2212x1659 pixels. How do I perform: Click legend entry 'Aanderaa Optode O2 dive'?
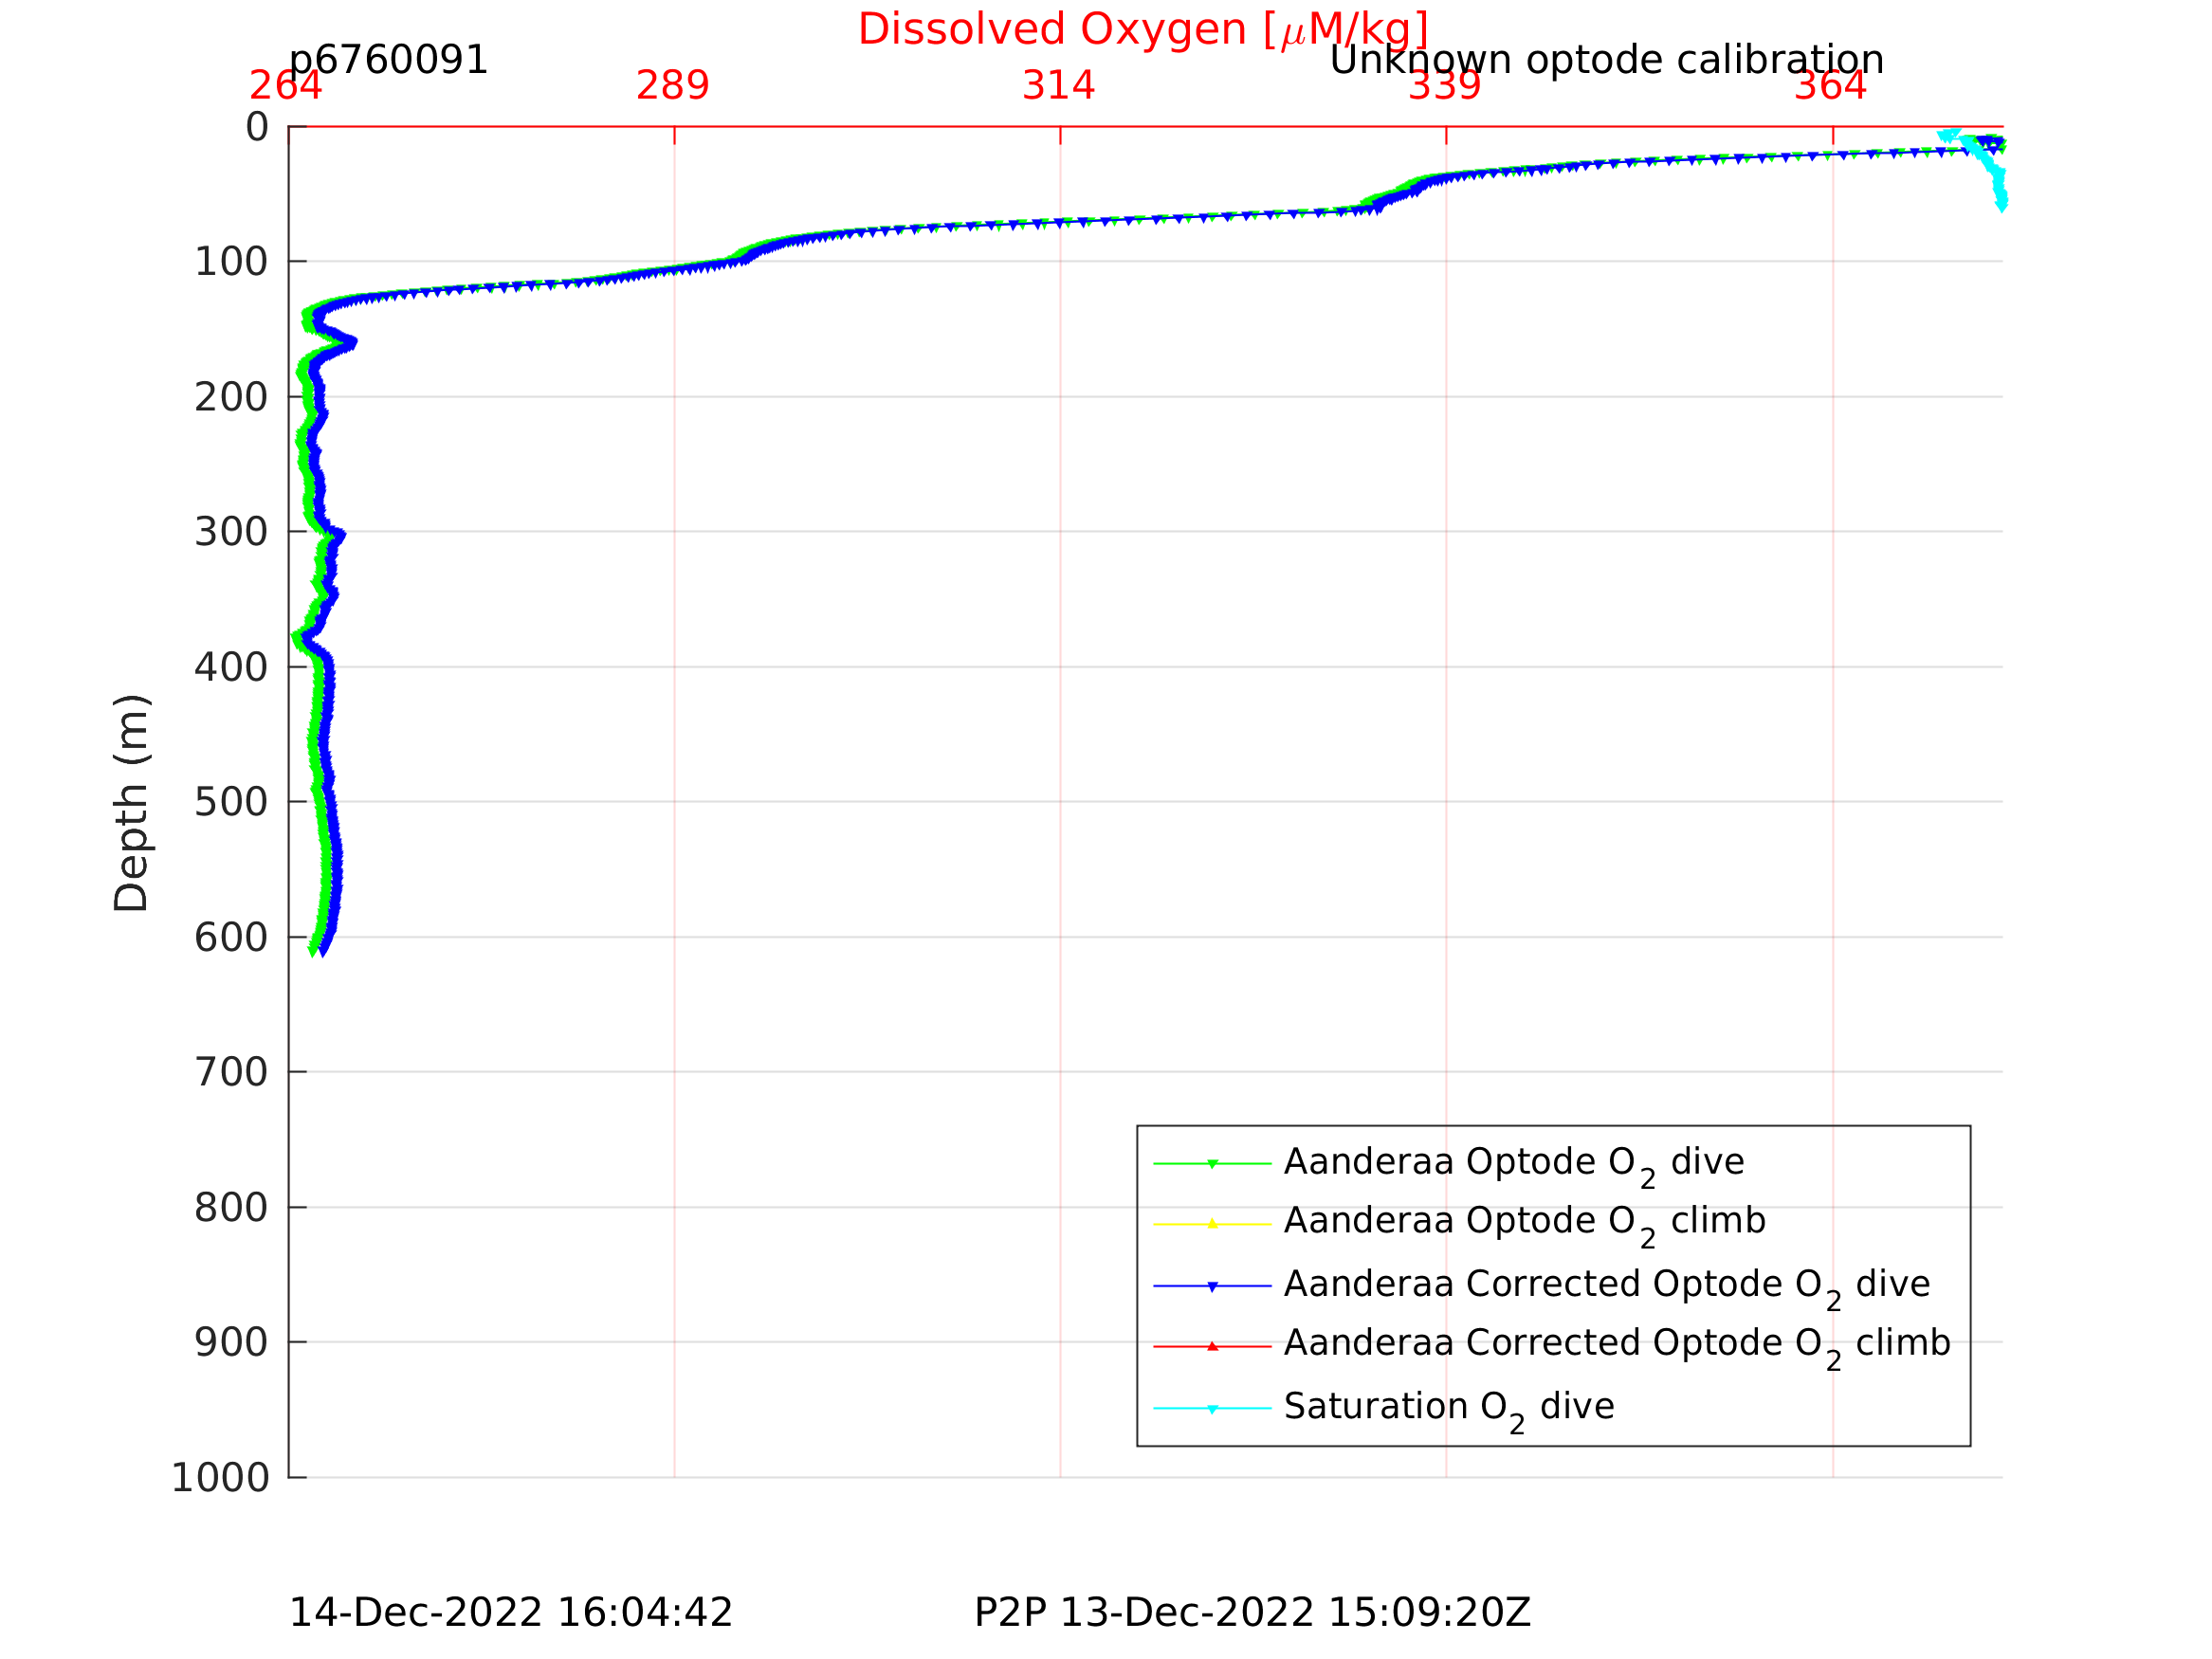(x=1514, y=1165)
